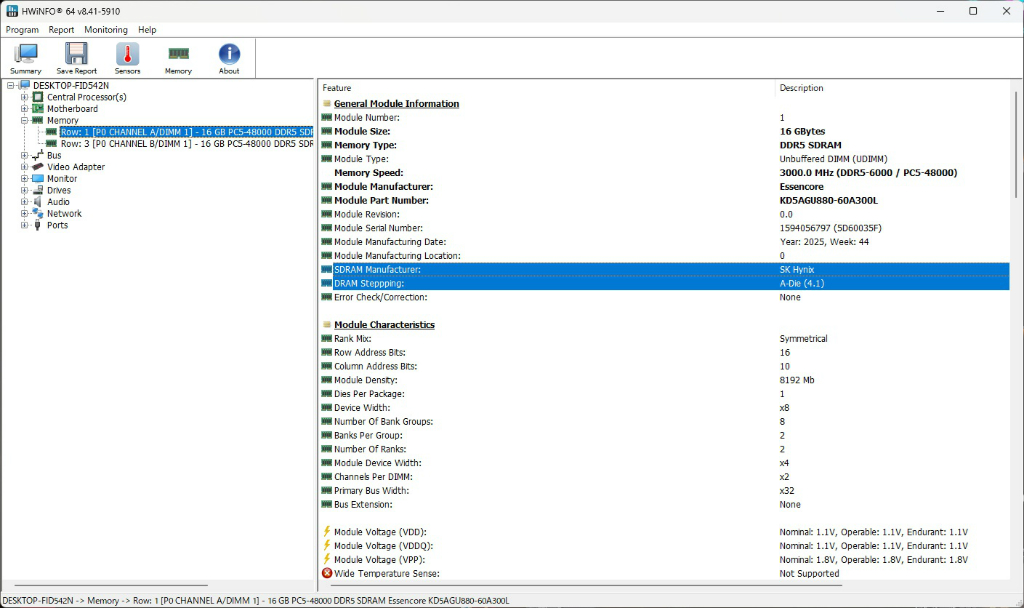1024x608 pixels.
Task: Click the memory chip icon beside Module Size
Action: 327,131
